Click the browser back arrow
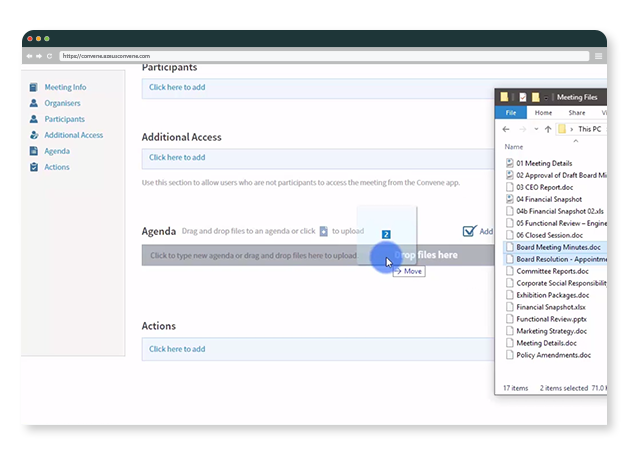Screen dimensions: 630x470 click(x=31, y=56)
